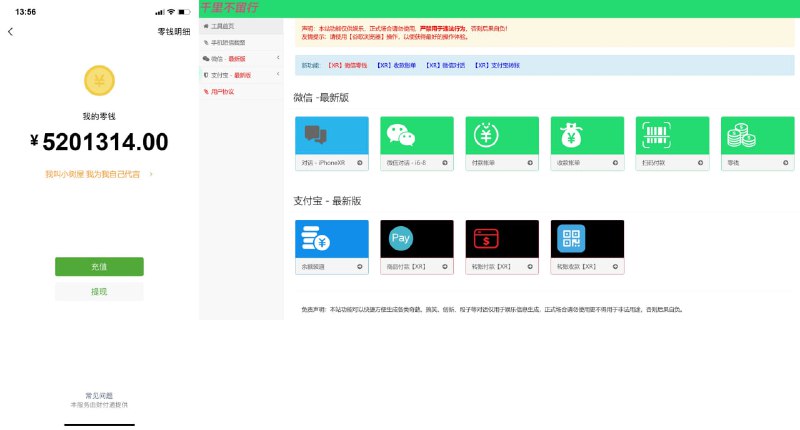Click the grey chat bubbles iPhoneXR tile icon

click(x=316, y=134)
